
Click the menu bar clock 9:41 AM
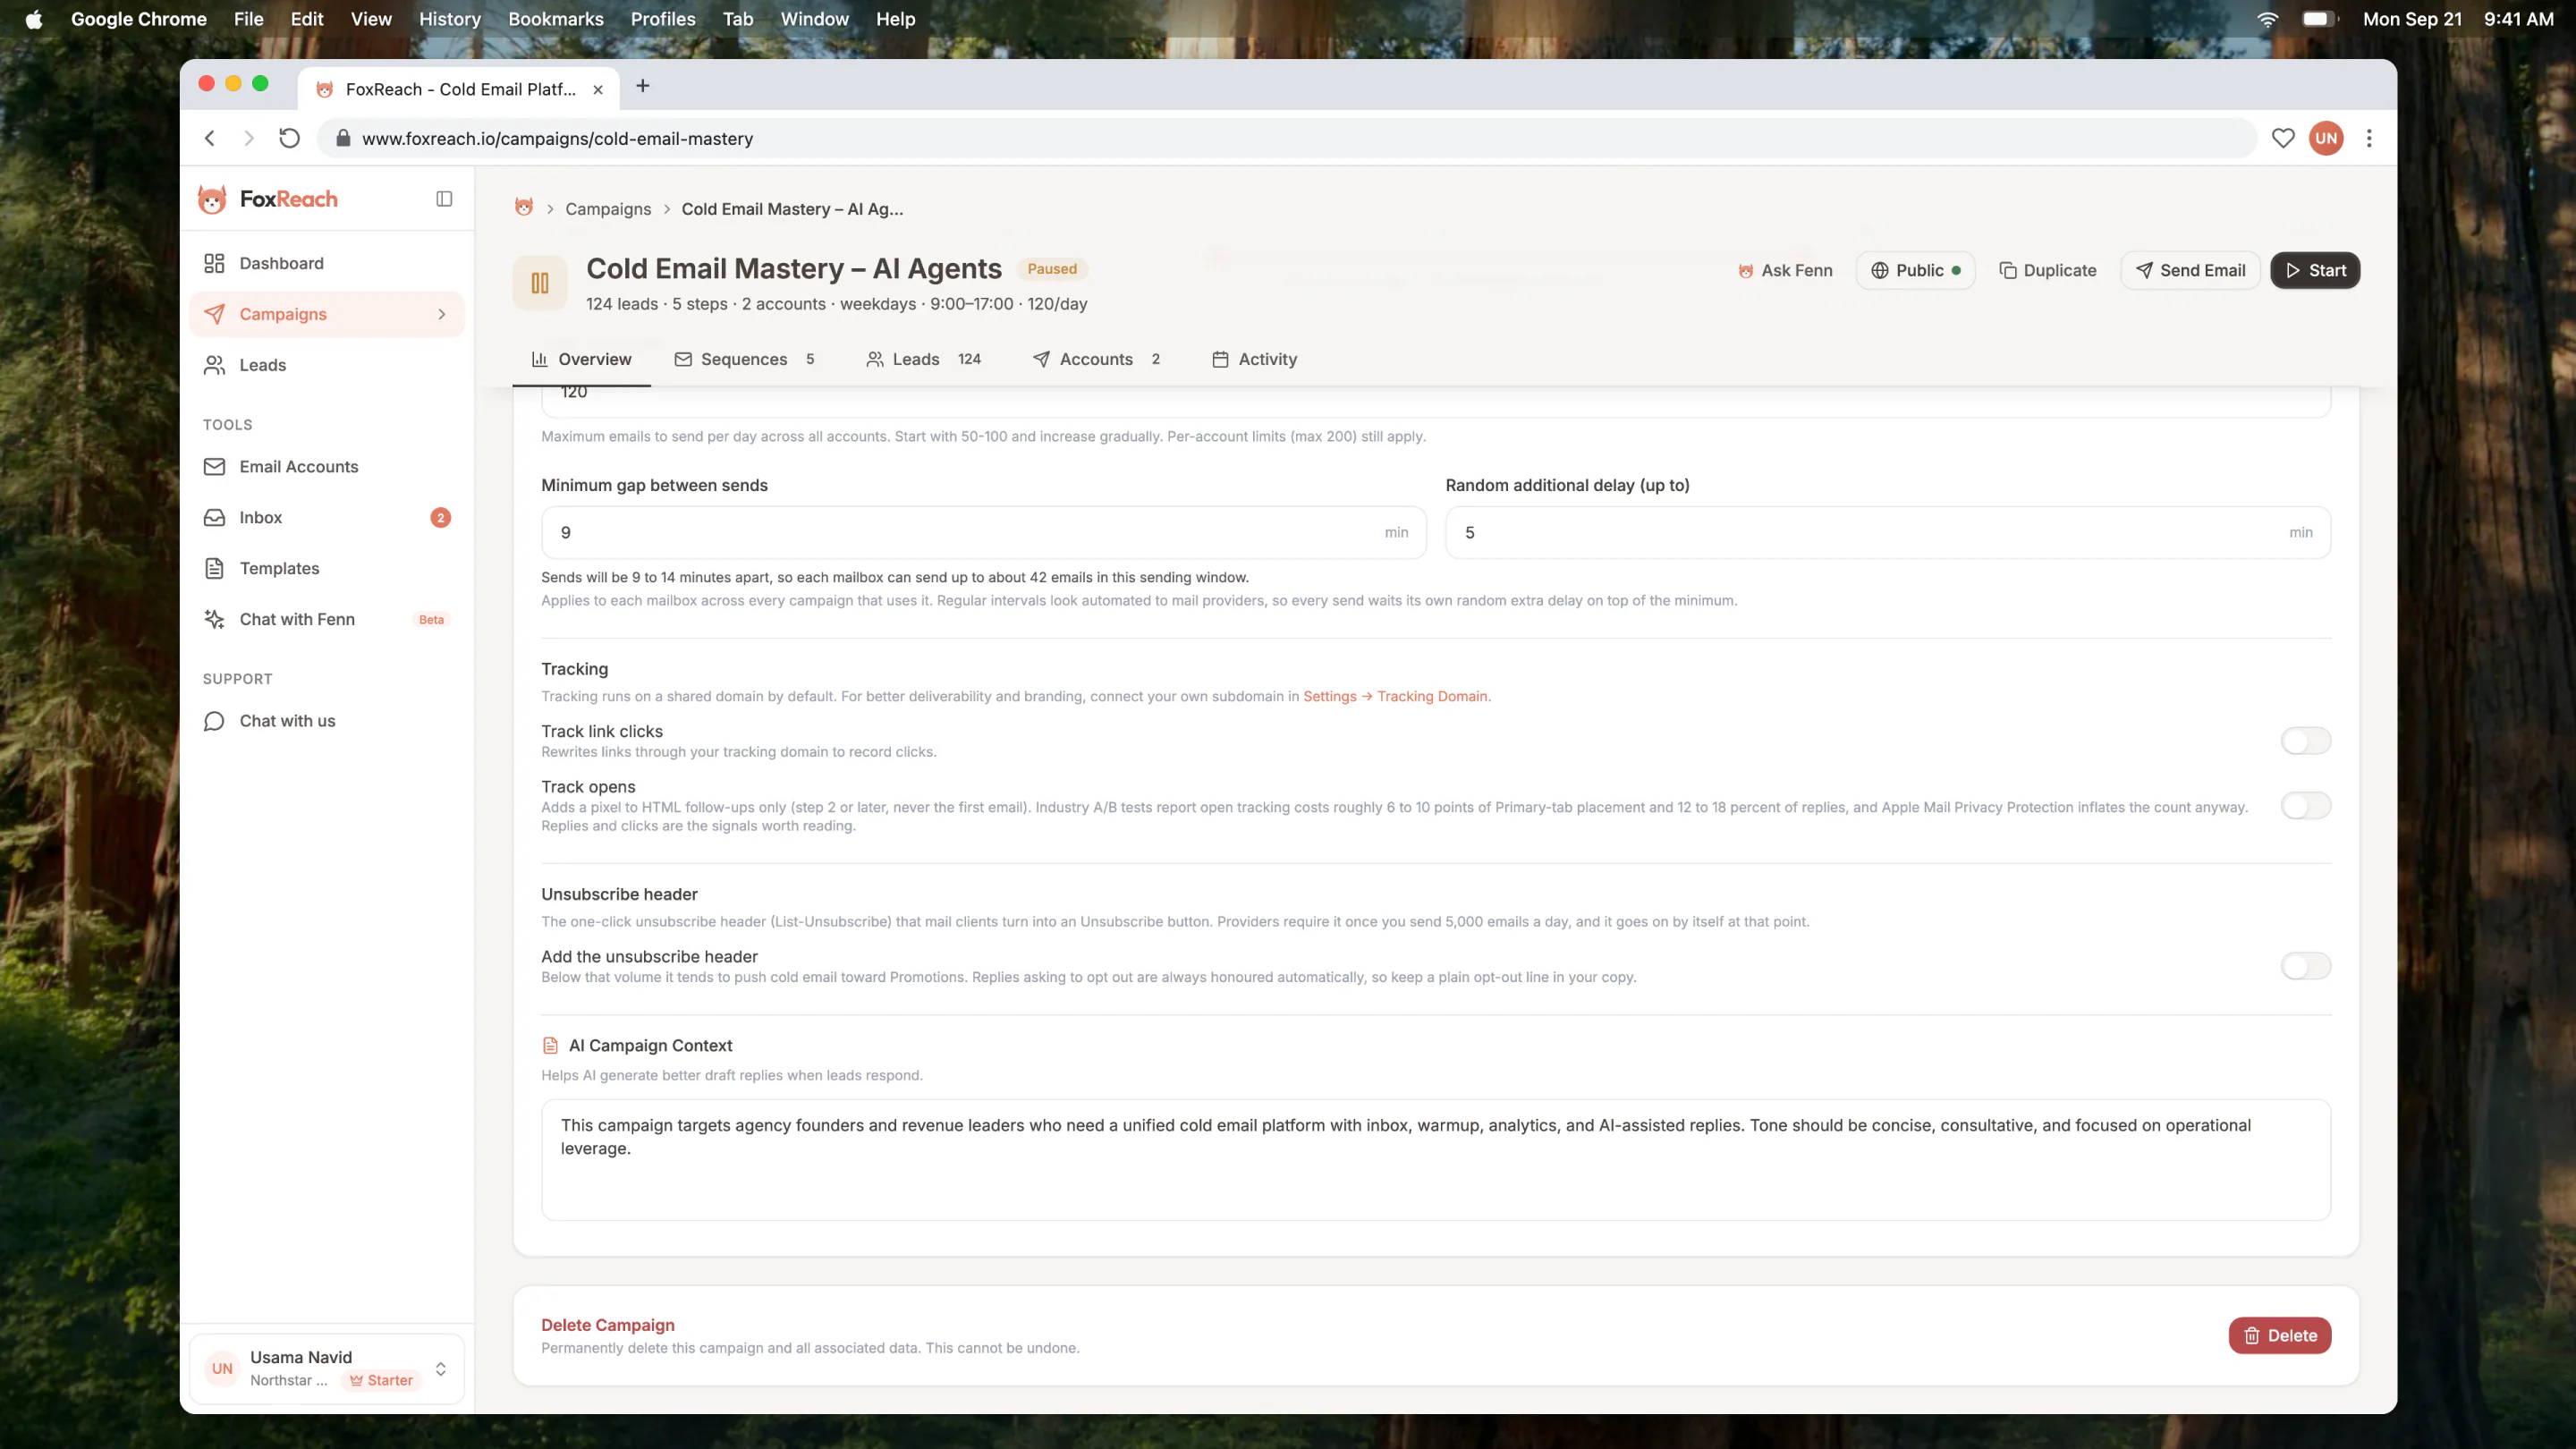click(x=2519, y=19)
